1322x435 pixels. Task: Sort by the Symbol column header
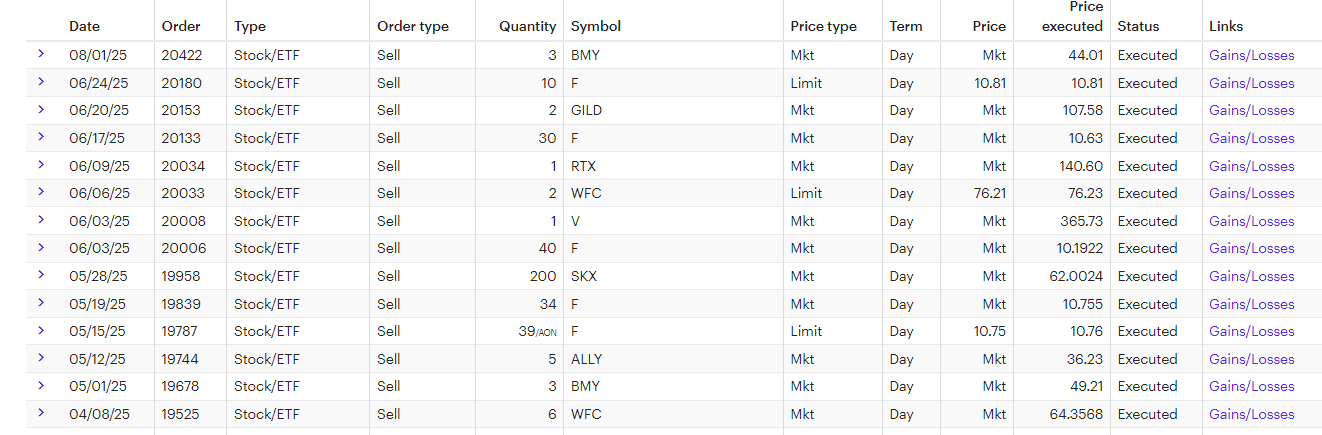pyautogui.click(x=595, y=27)
